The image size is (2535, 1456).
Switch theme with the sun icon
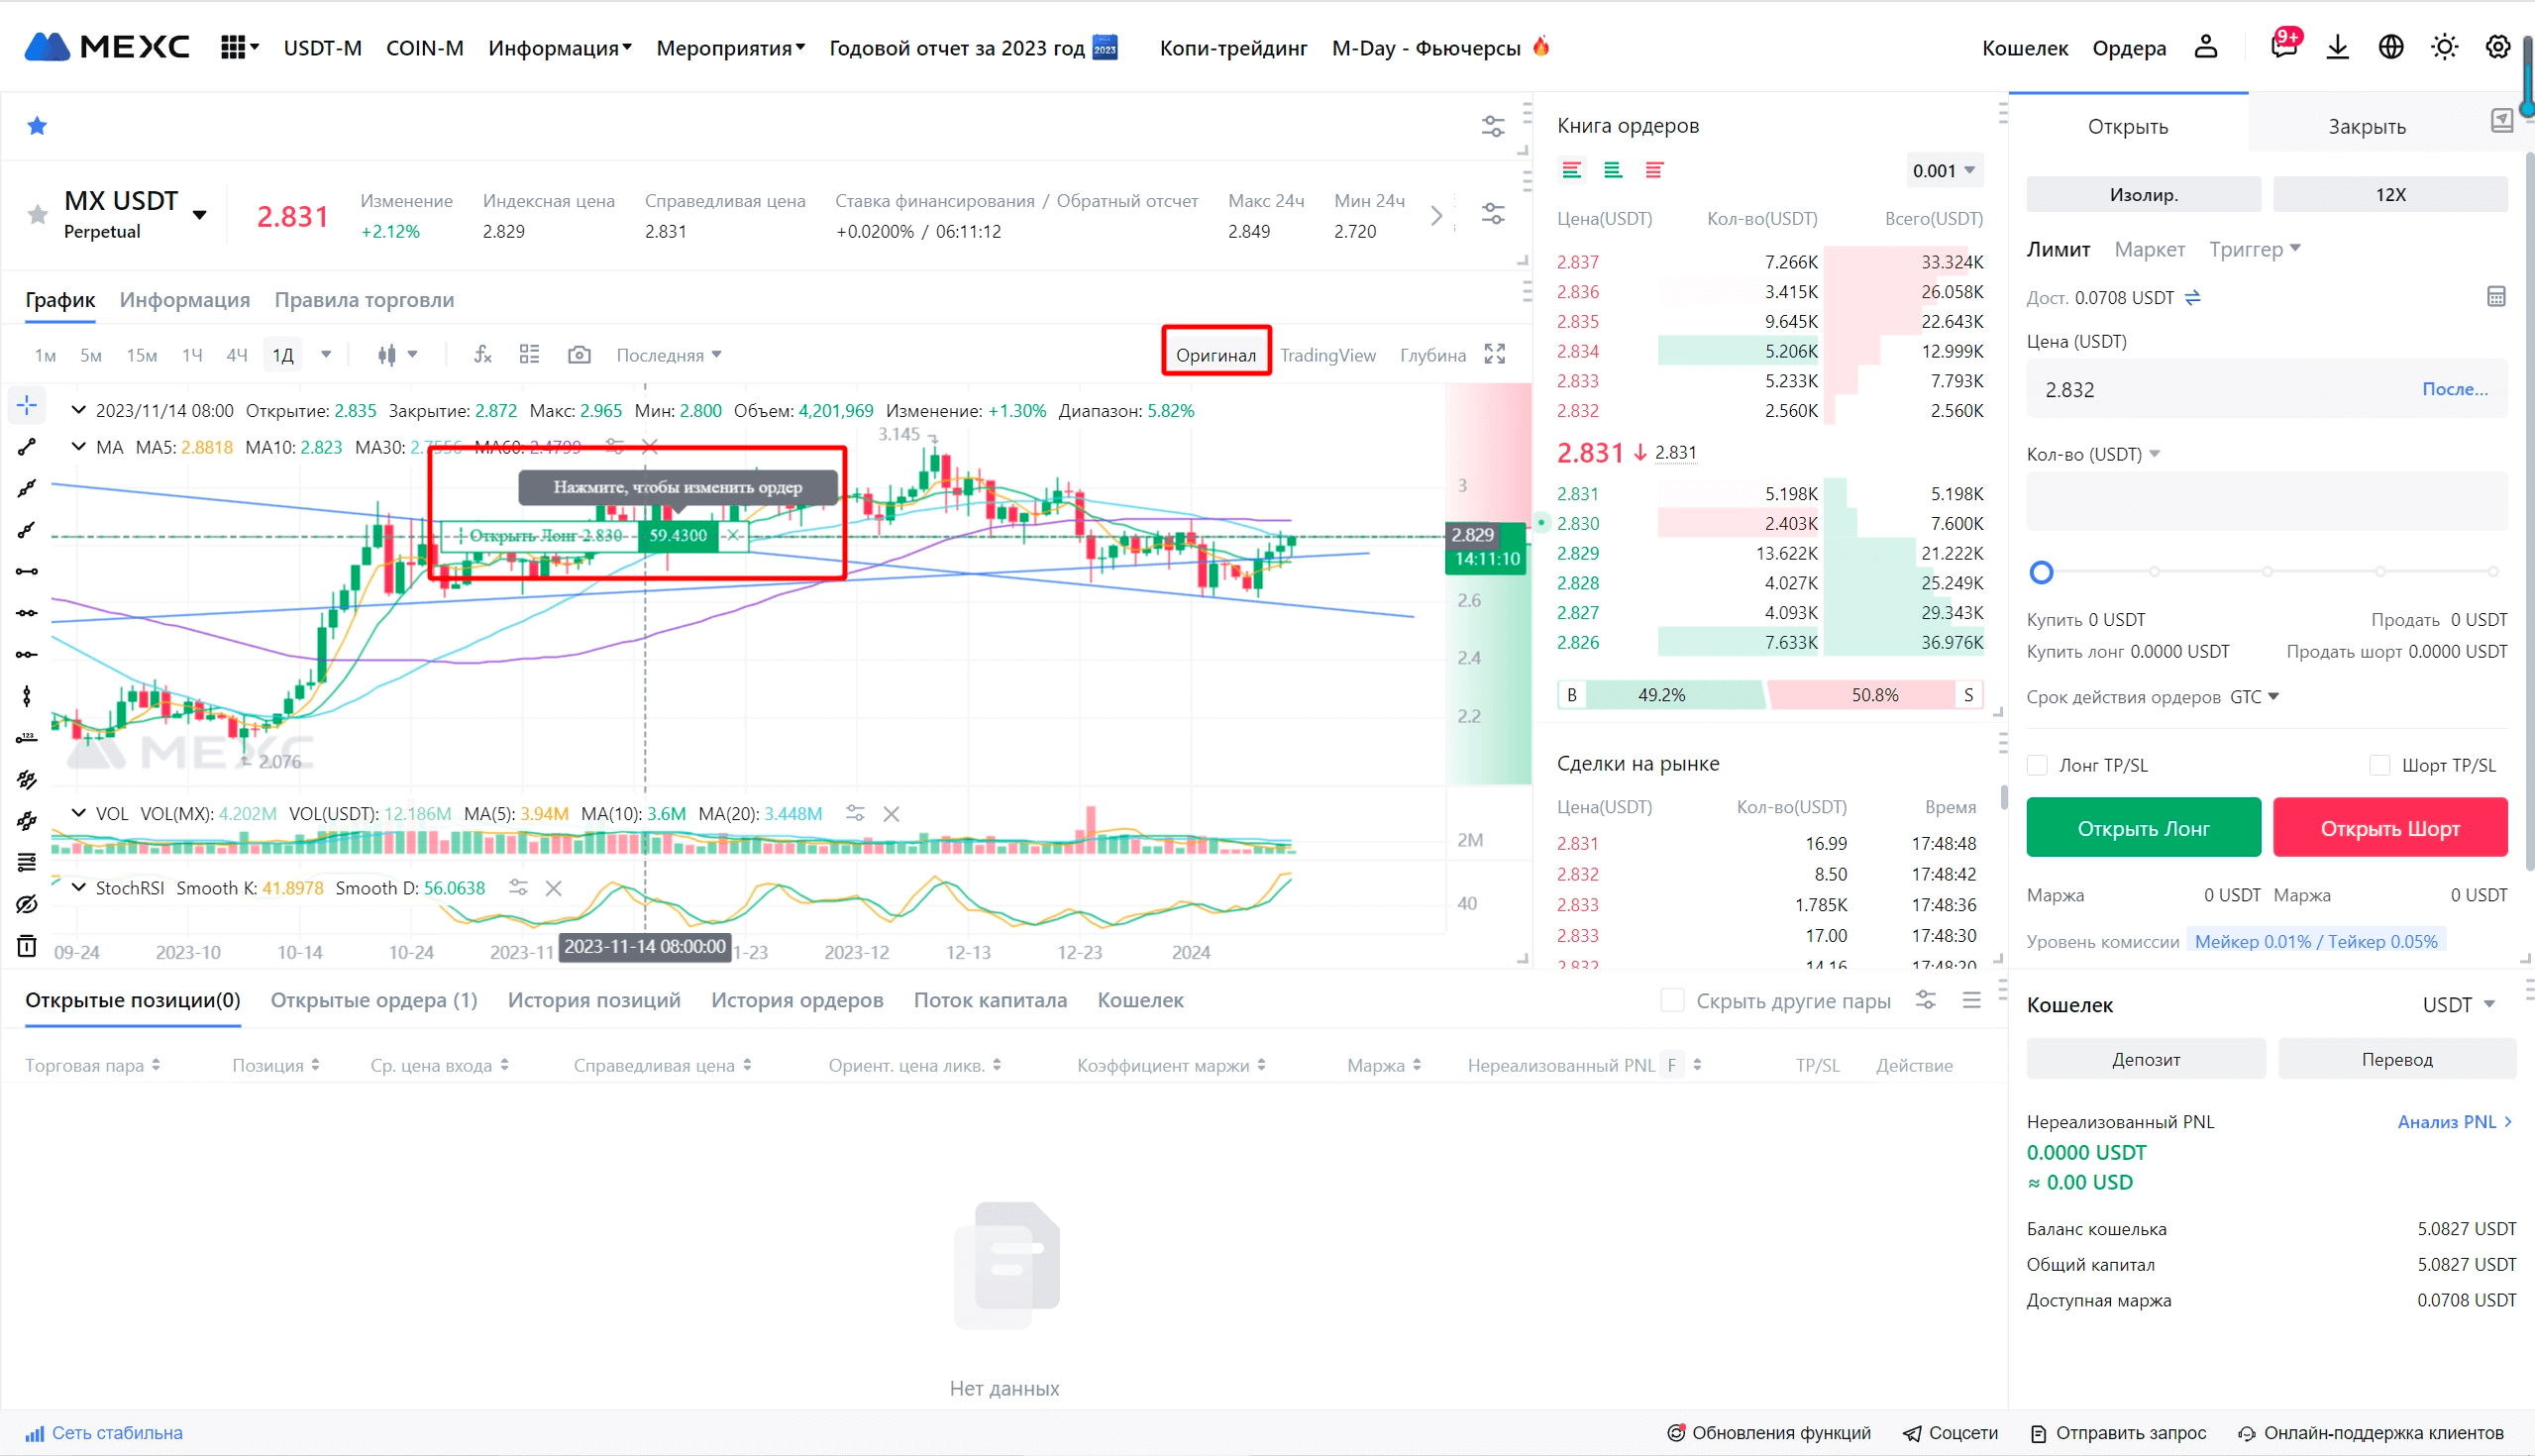pyautogui.click(x=2444, y=47)
